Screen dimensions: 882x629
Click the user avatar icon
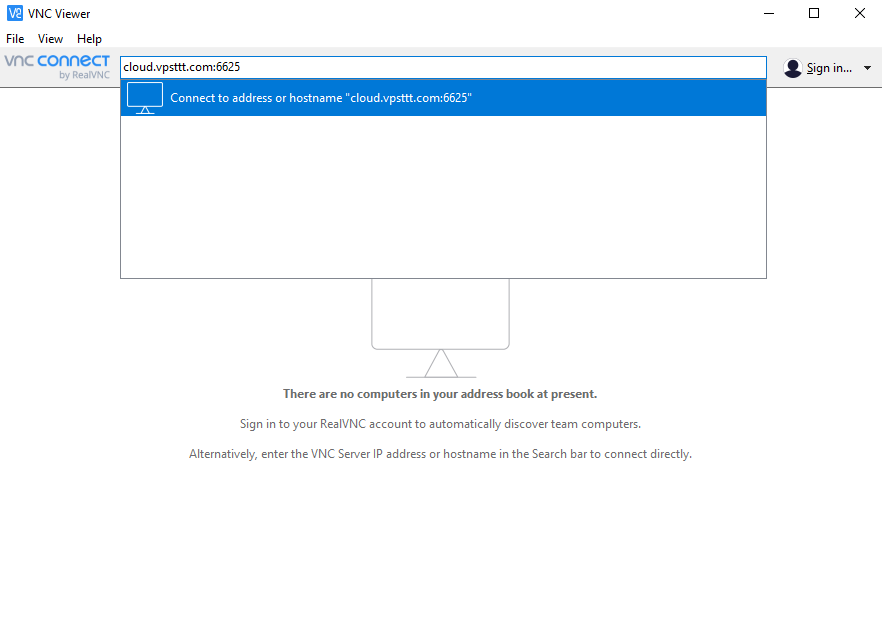(793, 68)
